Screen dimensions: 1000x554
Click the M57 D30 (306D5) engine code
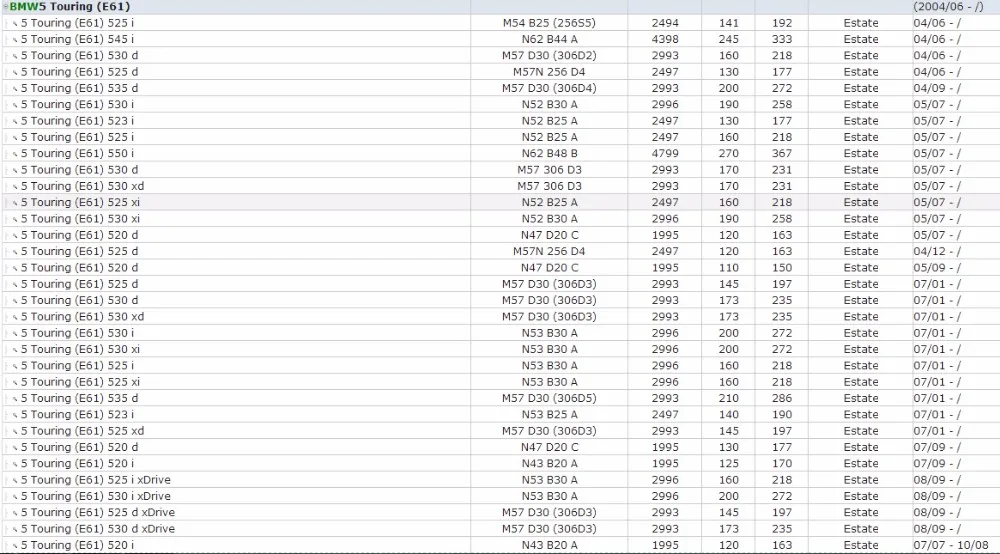click(x=549, y=398)
